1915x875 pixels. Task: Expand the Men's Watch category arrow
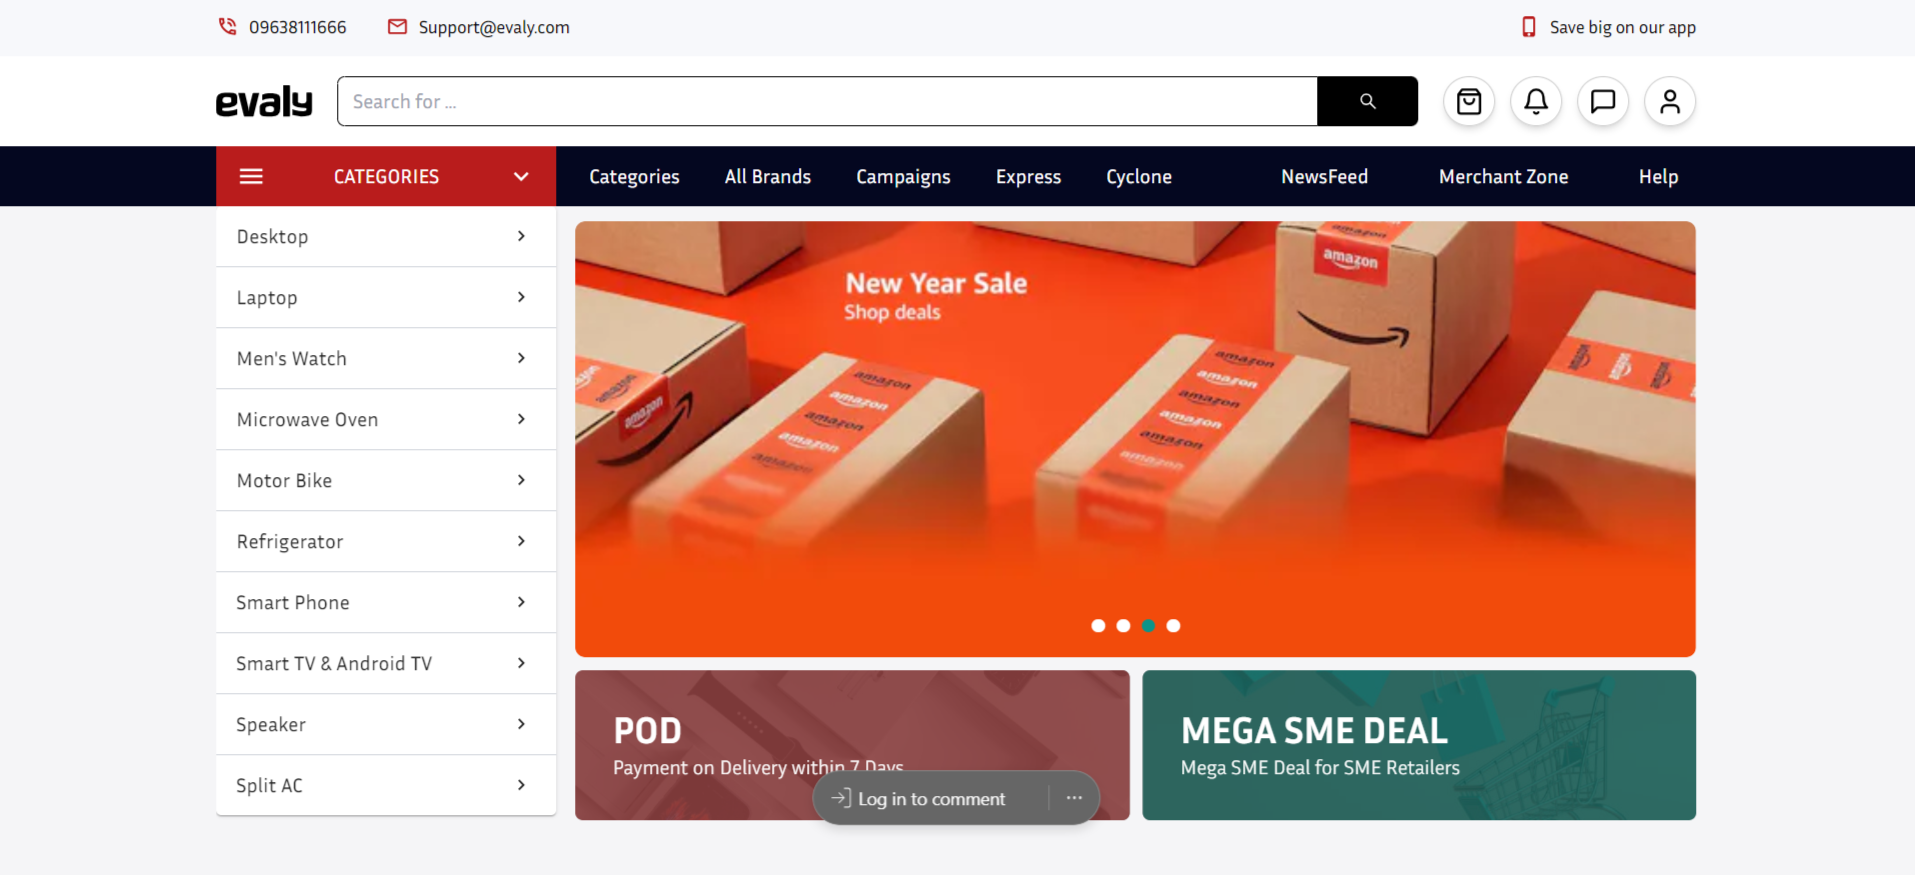tap(521, 358)
